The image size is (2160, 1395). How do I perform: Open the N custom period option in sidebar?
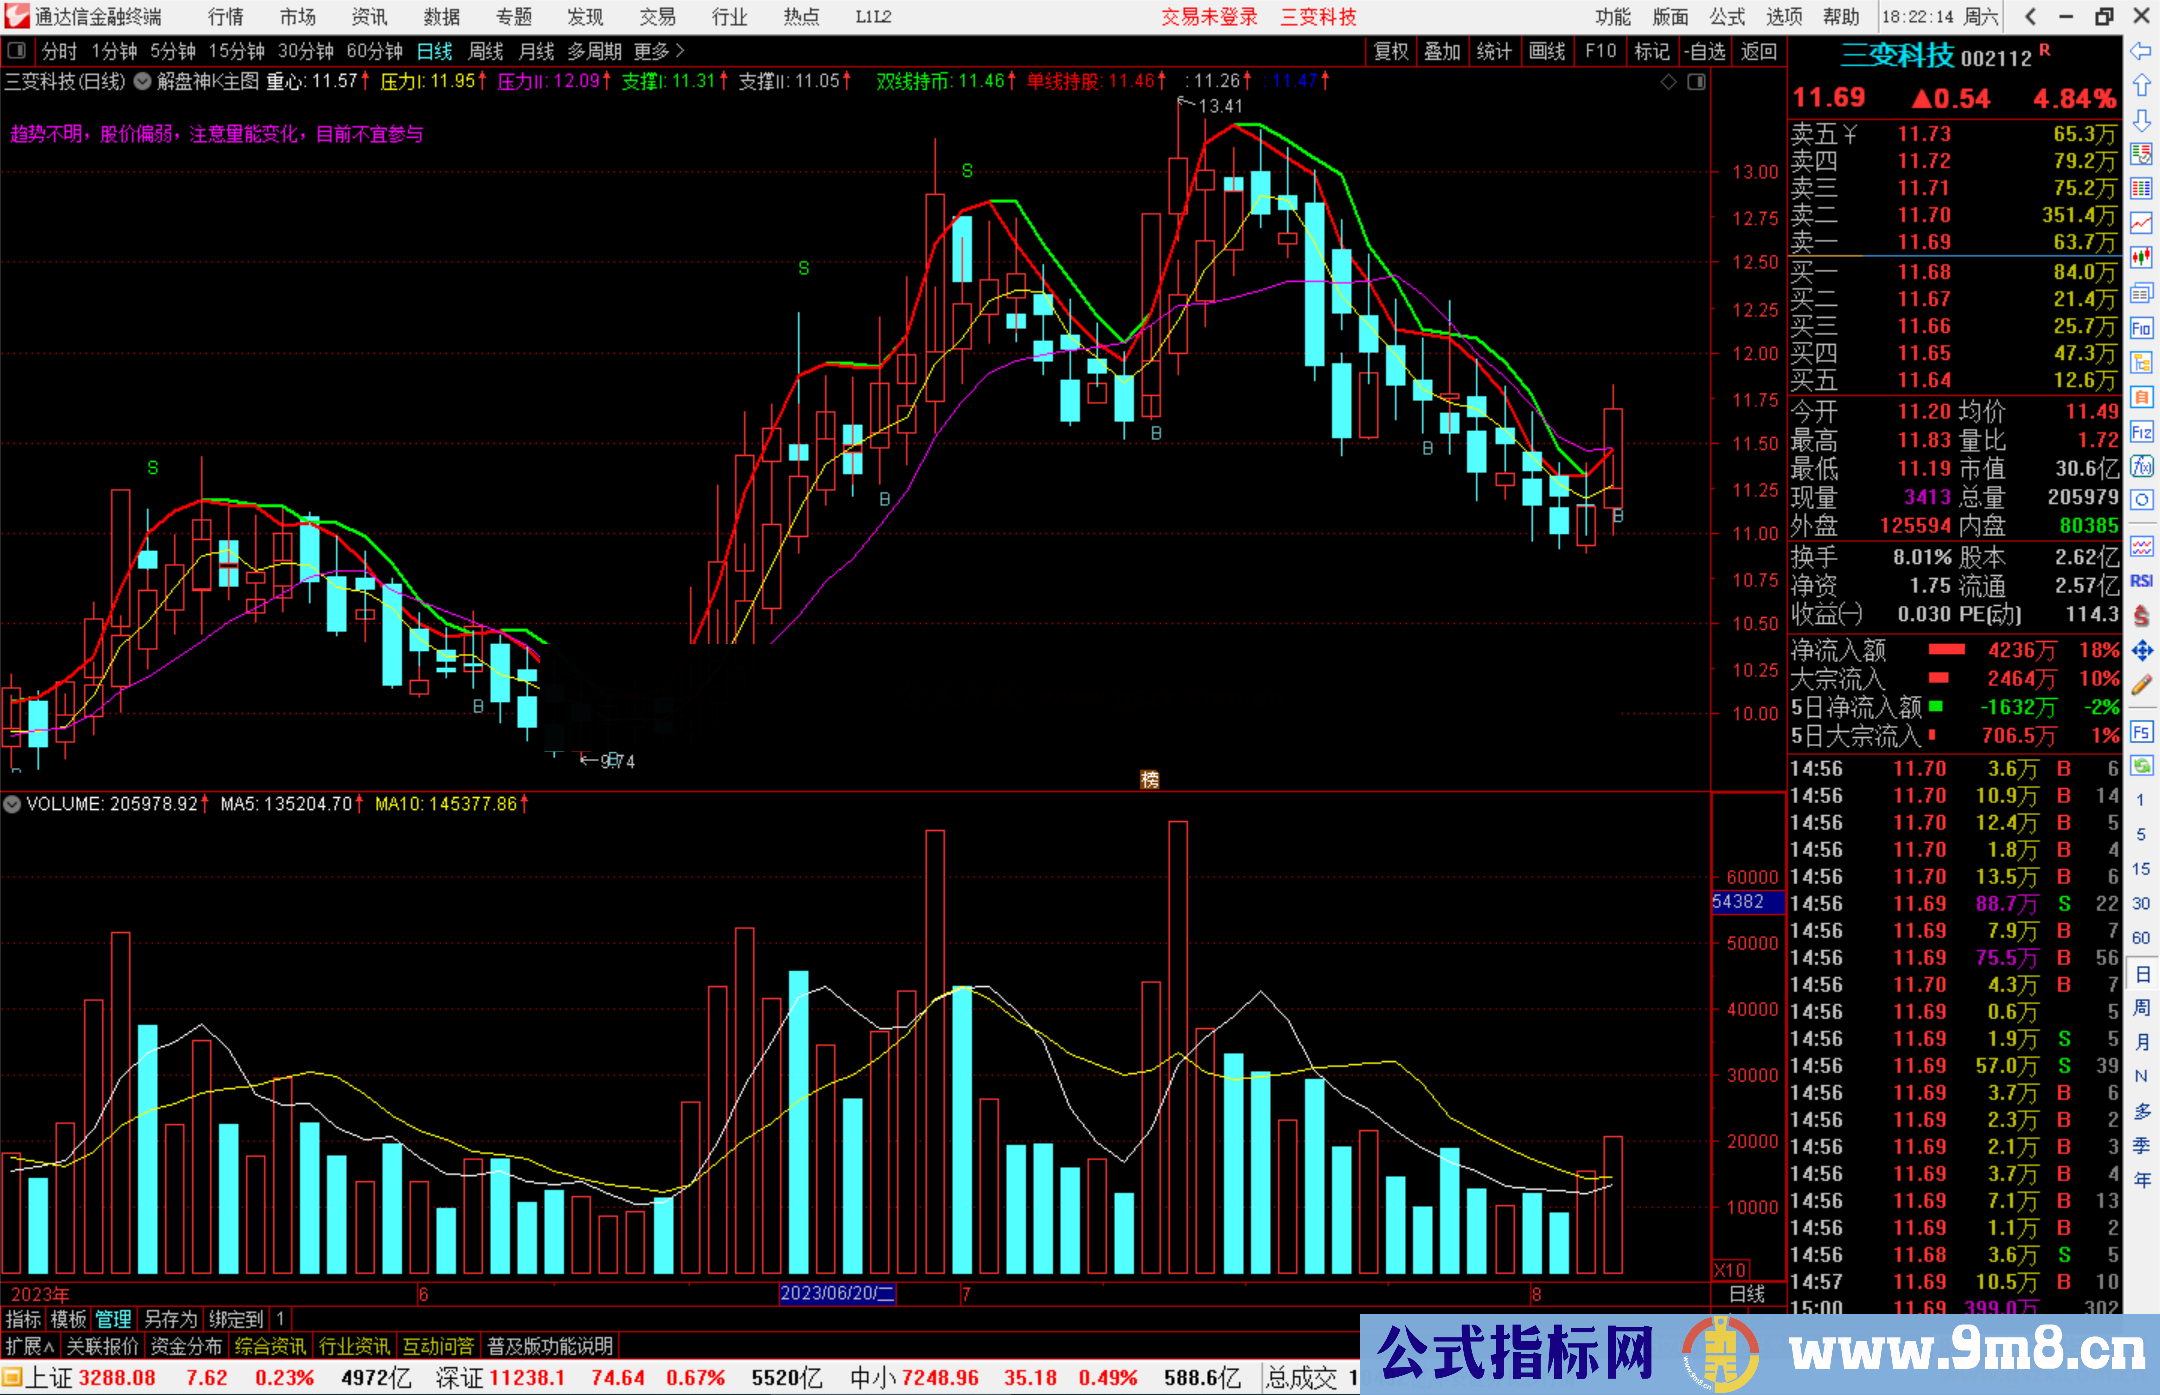2141,1076
